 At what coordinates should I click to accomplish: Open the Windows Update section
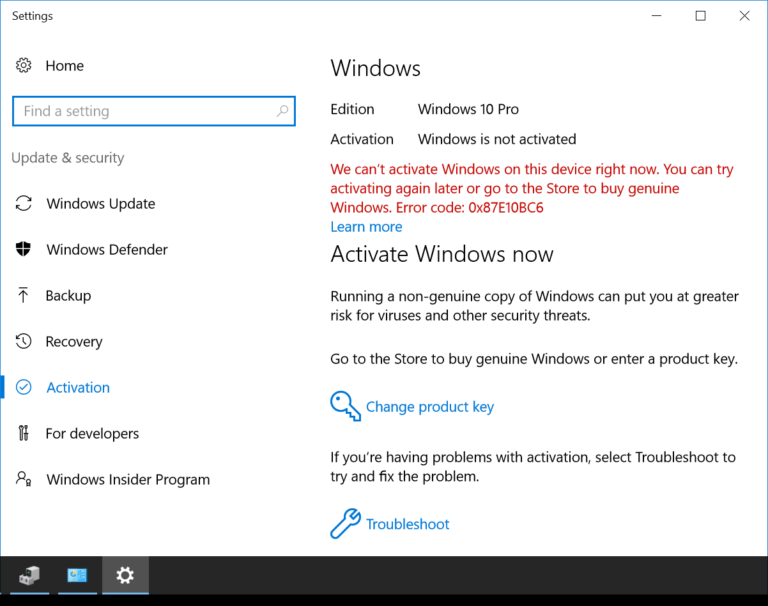[100, 203]
